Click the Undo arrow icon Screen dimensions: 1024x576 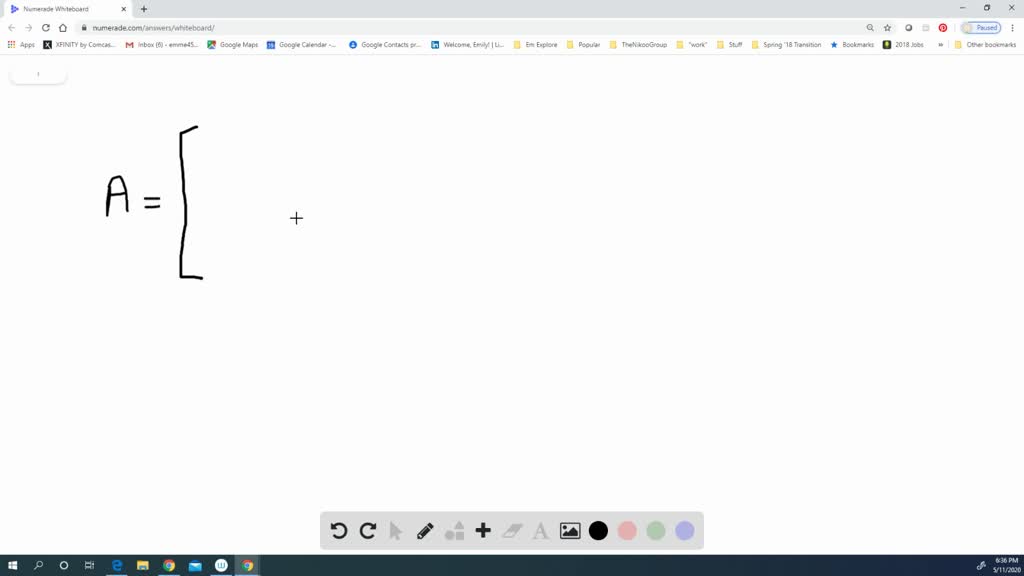tap(339, 531)
